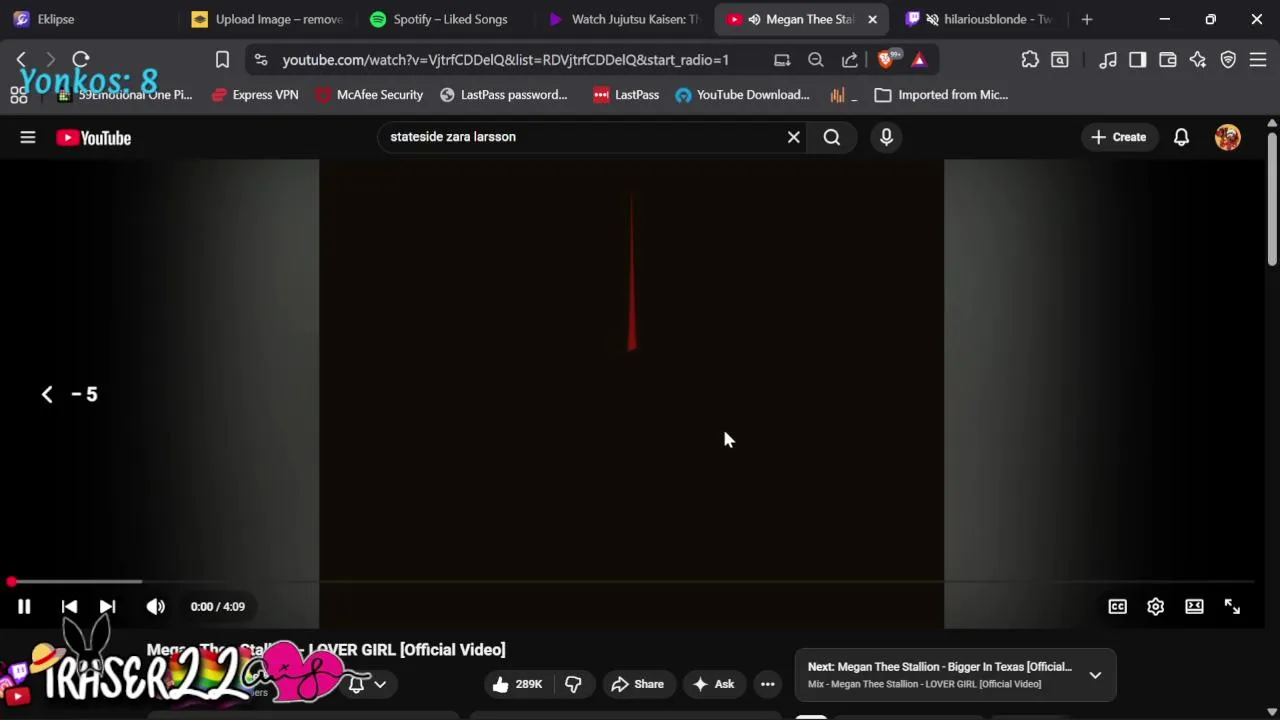The width and height of the screenshot is (1280, 720).
Task: Open the account avatar menu
Action: coord(1228,137)
